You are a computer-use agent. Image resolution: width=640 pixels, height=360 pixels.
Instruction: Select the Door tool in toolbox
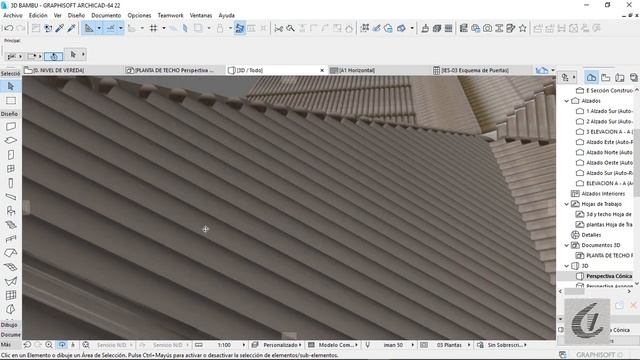click(x=11, y=155)
